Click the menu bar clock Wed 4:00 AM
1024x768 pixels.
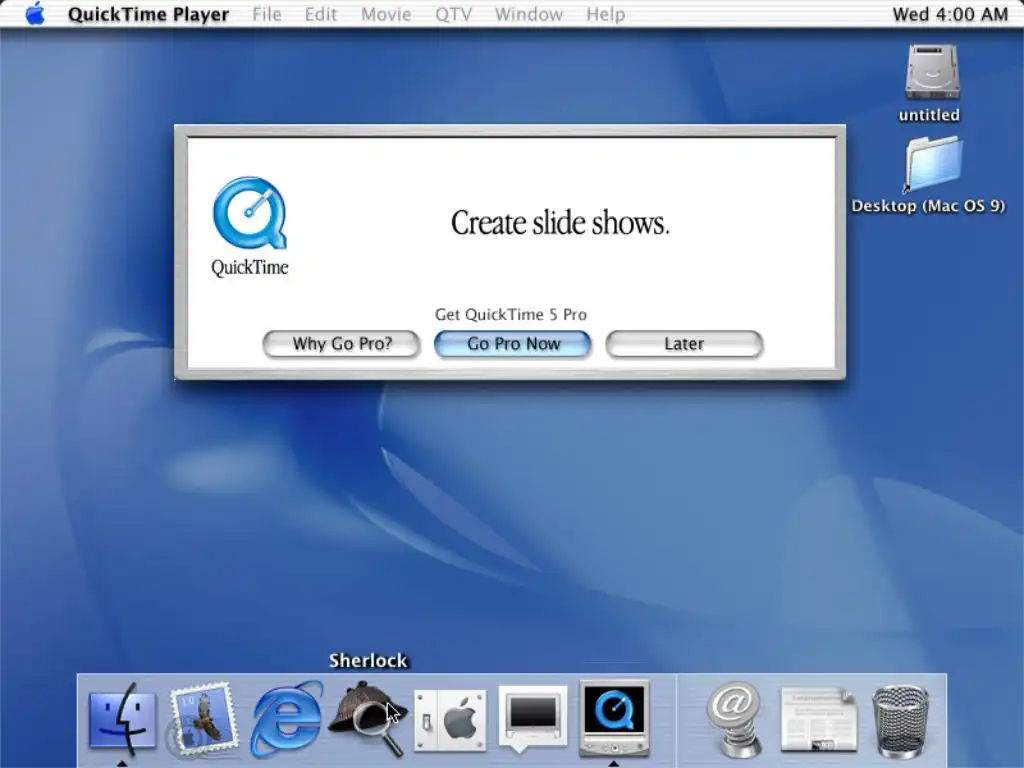(950, 14)
